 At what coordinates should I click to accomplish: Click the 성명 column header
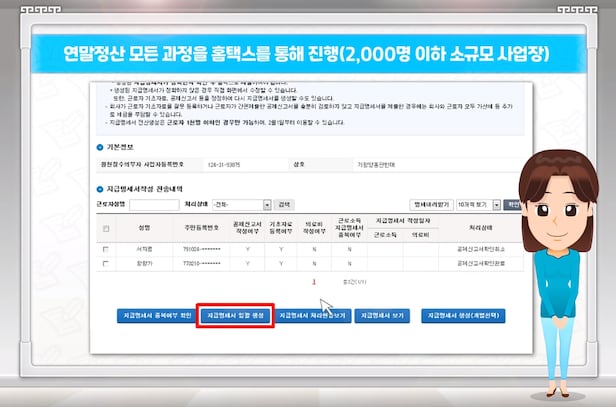point(143,228)
